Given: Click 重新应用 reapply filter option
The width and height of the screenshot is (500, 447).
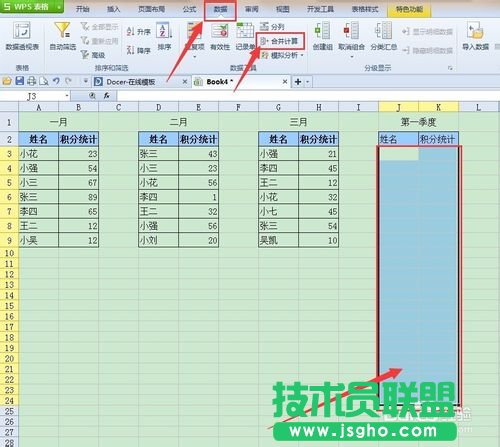Looking at the screenshot, I should 100,41.
